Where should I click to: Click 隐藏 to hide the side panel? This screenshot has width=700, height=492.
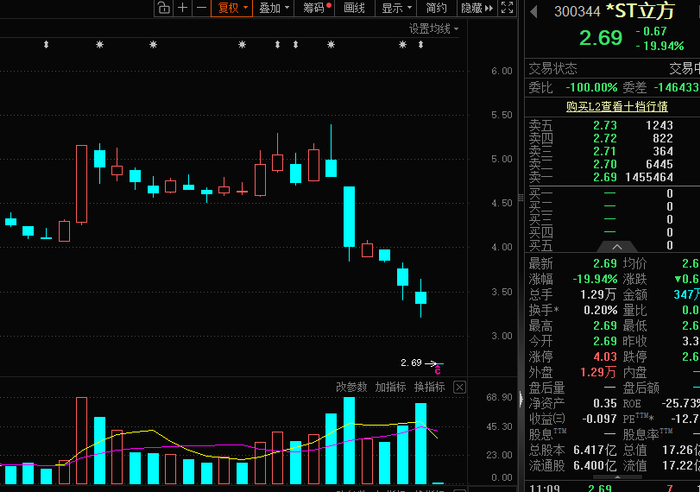(x=477, y=8)
